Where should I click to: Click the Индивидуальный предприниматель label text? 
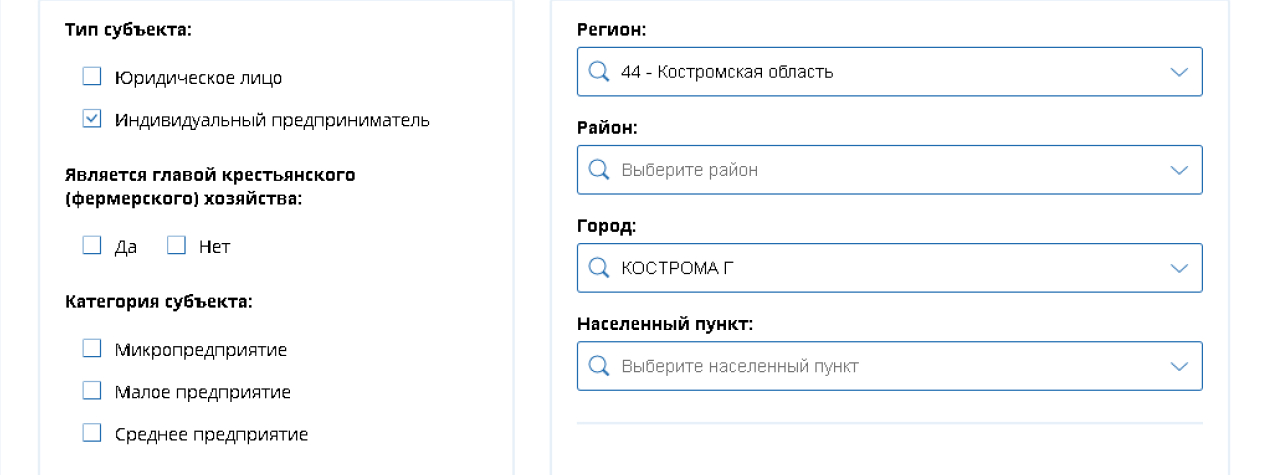(x=272, y=120)
